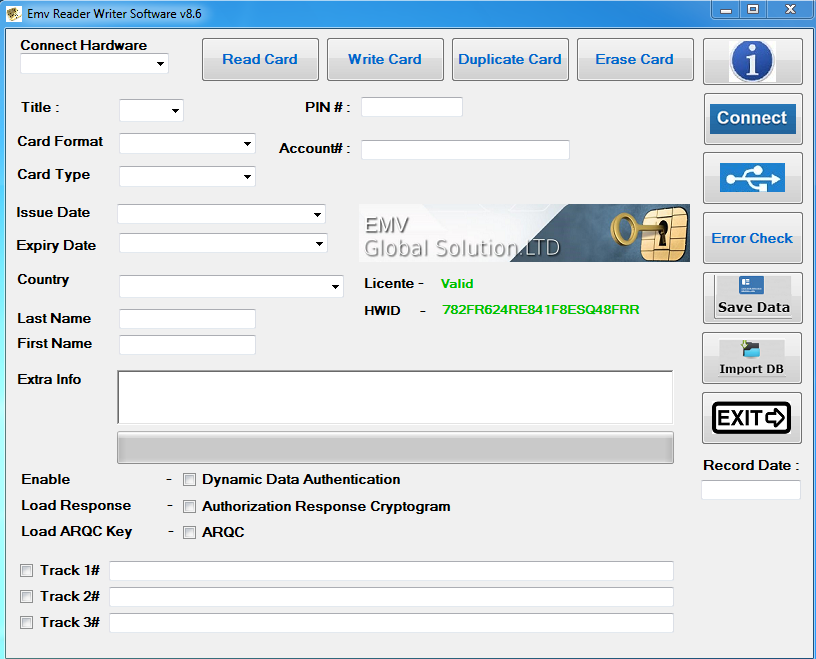The image size is (816, 659).
Task: Enable Dynamic Data Authentication
Action: (x=189, y=479)
